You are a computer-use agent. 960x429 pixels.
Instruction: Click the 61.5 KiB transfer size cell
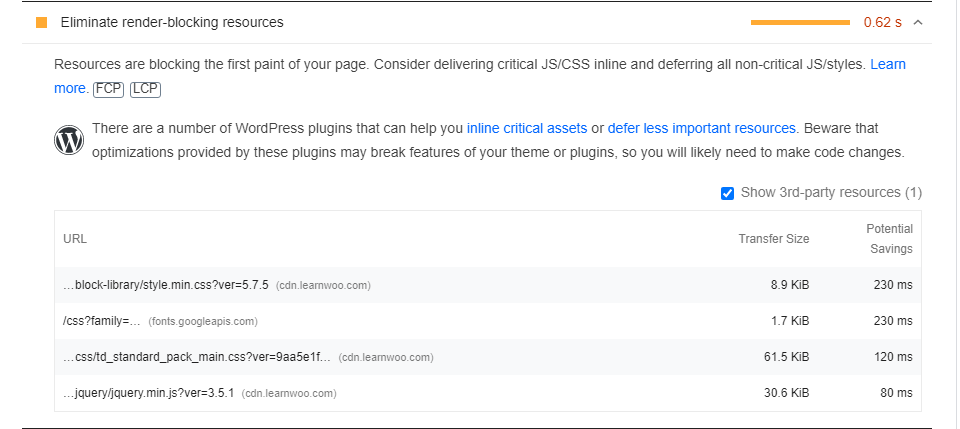pyautogui.click(x=790, y=357)
